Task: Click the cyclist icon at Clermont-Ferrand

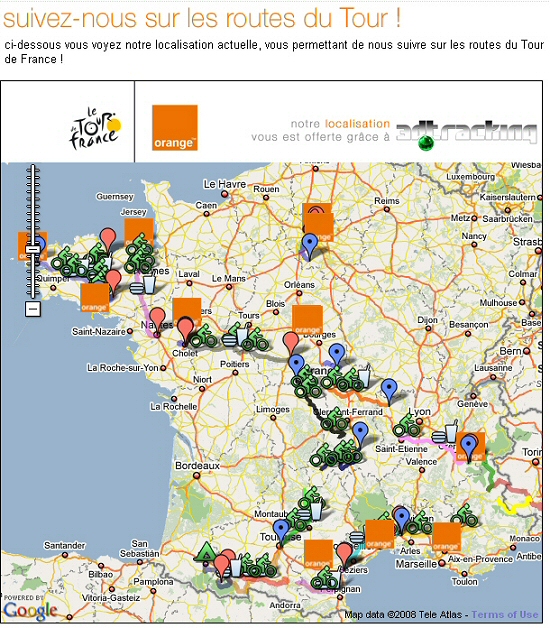Action: pyautogui.click(x=336, y=419)
